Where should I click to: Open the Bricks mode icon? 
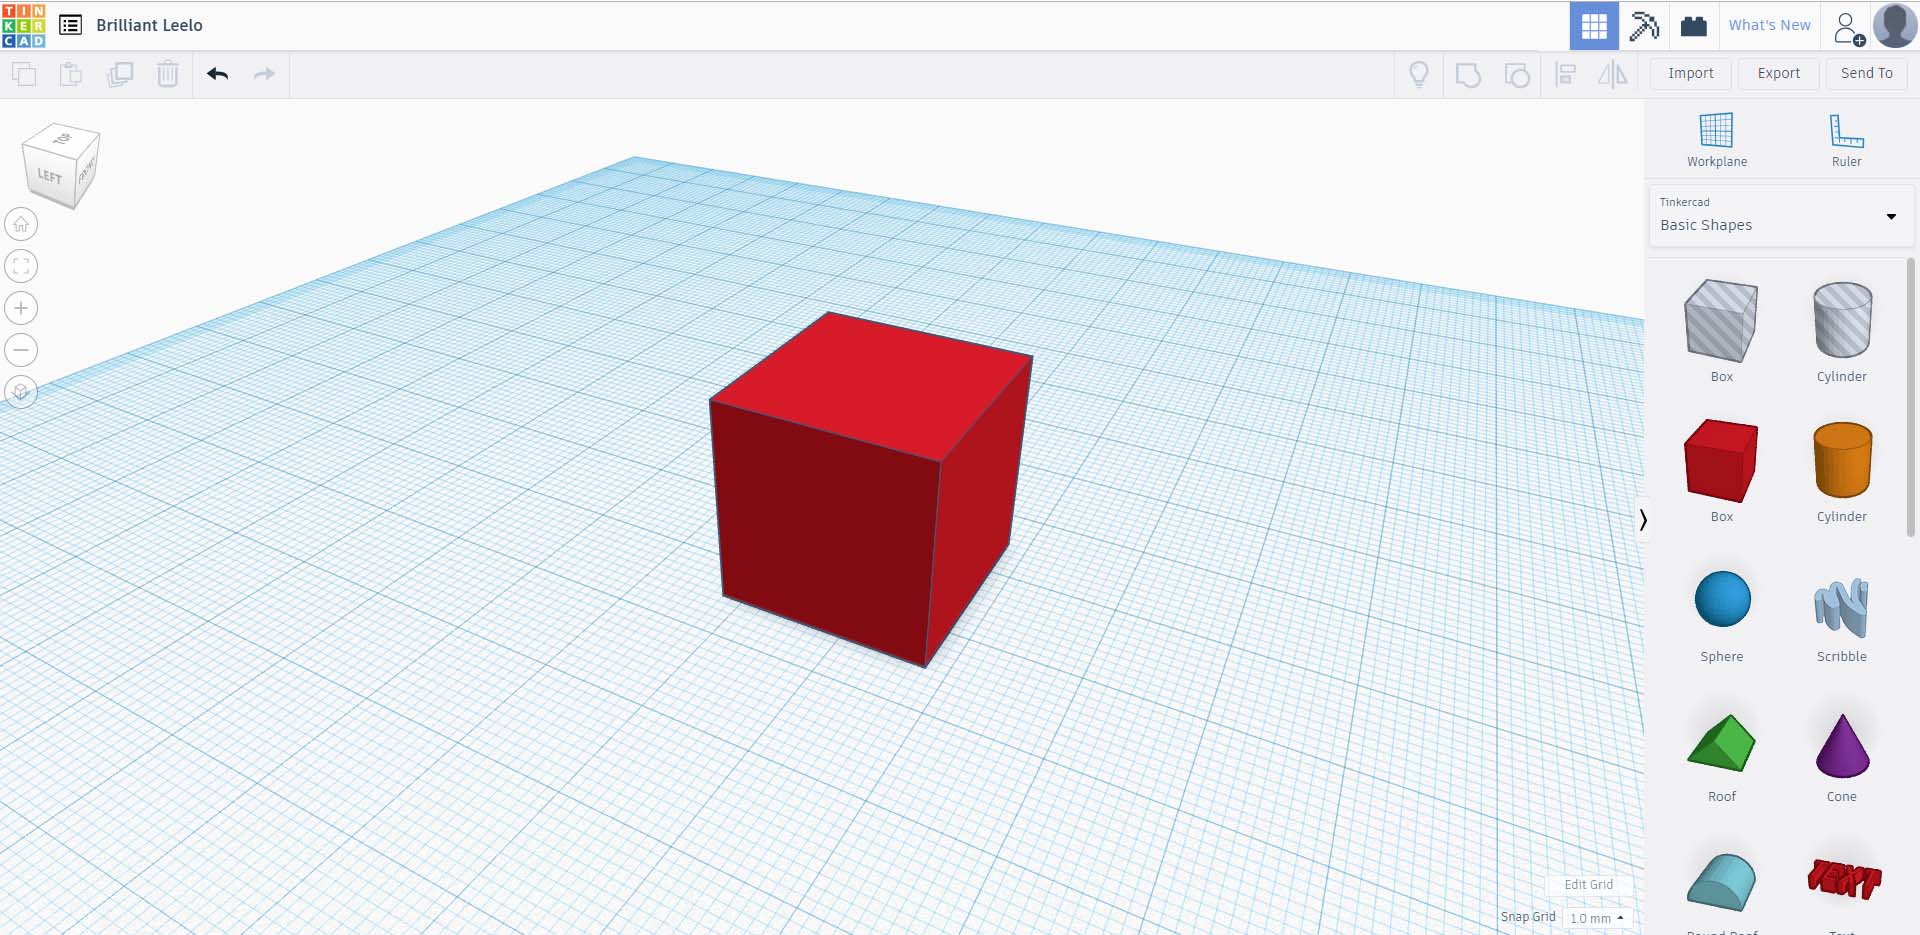1694,26
